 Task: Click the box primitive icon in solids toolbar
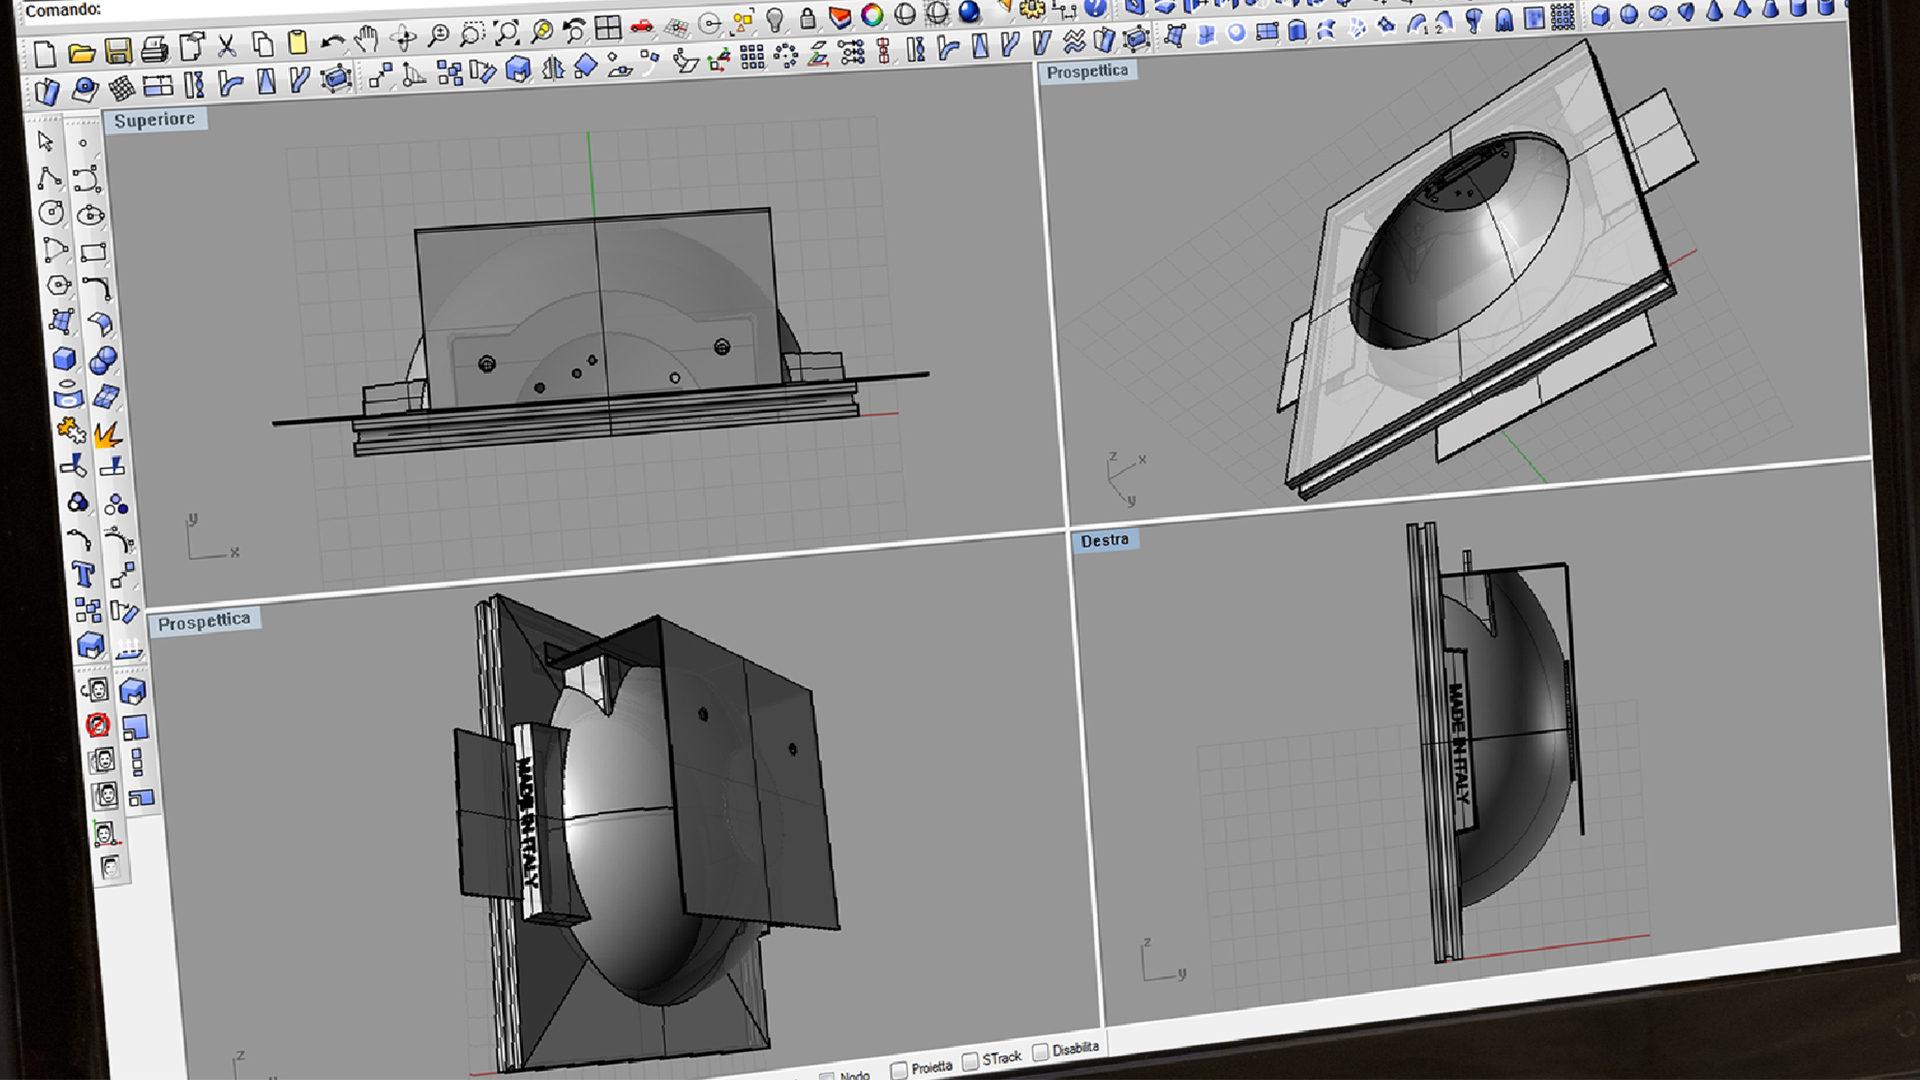[1601, 16]
